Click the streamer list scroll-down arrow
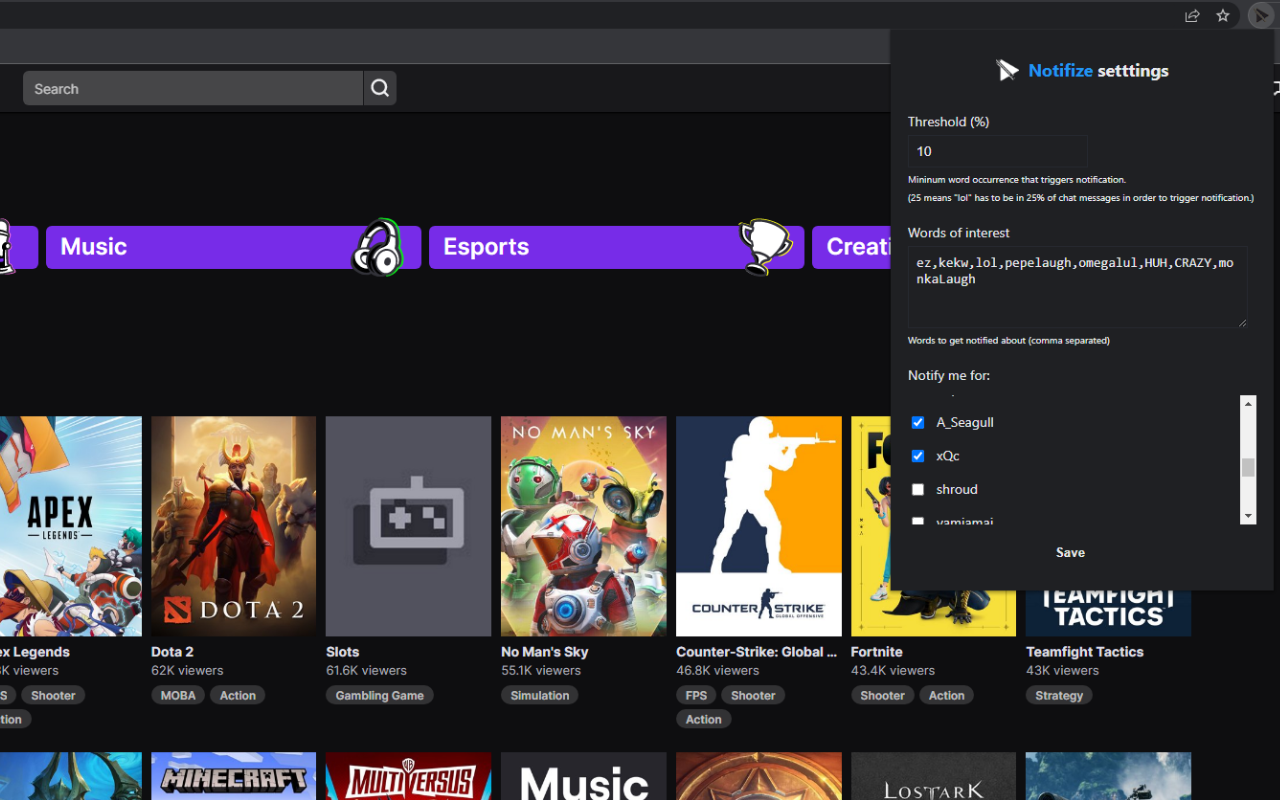This screenshot has width=1280, height=800. (x=1248, y=516)
